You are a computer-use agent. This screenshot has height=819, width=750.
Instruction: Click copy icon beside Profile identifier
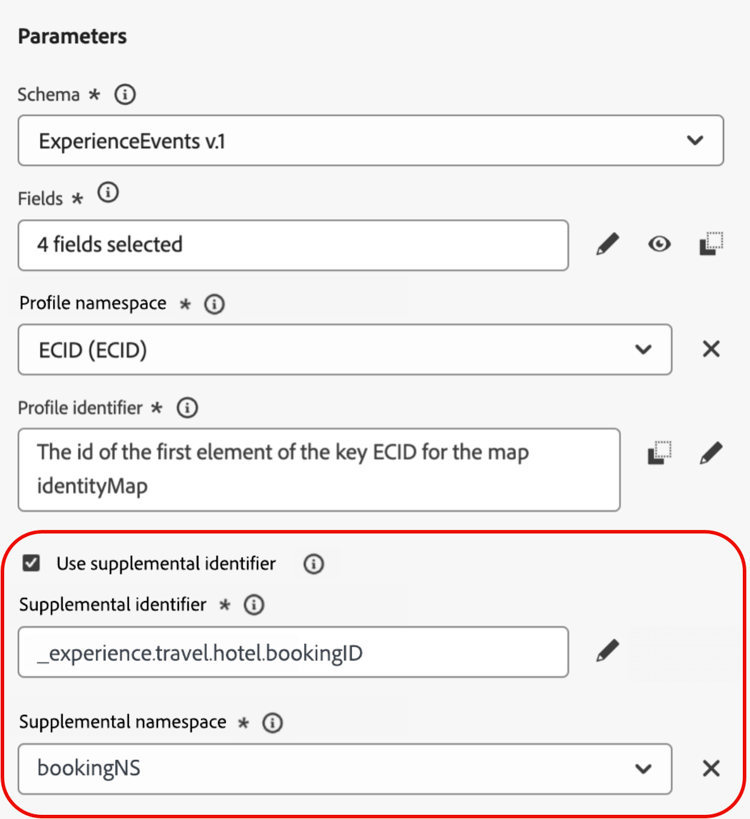pyautogui.click(x=659, y=453)
